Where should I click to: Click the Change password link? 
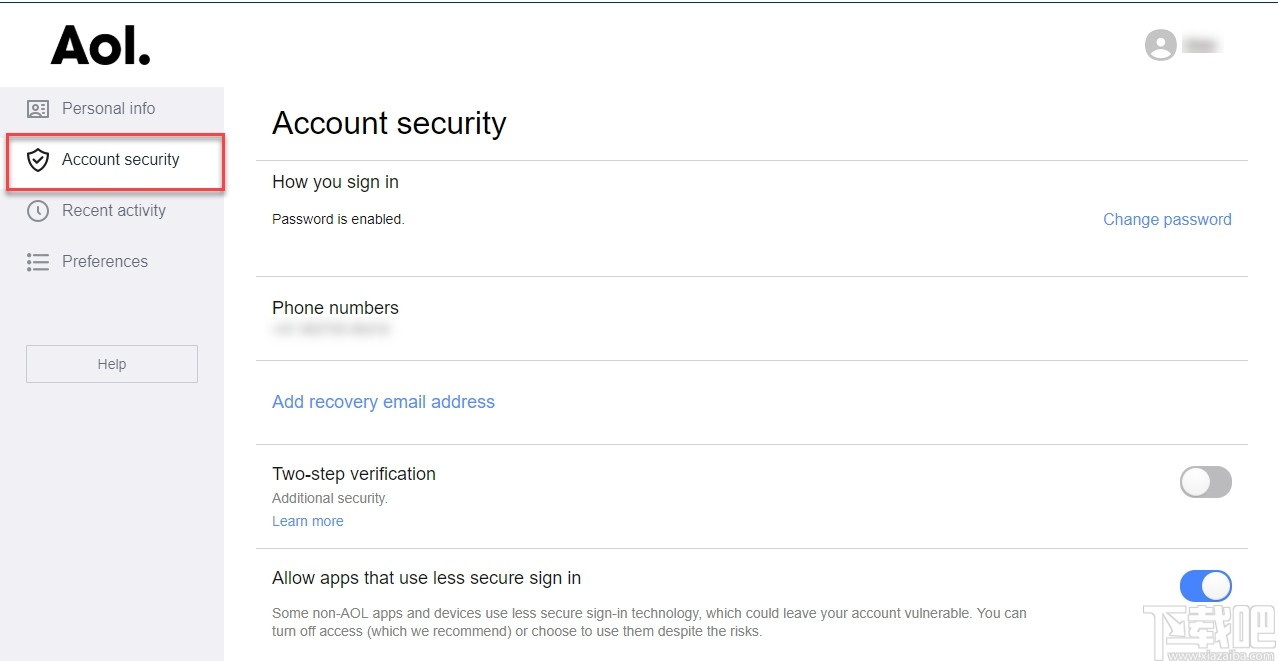coord(1167,220)
